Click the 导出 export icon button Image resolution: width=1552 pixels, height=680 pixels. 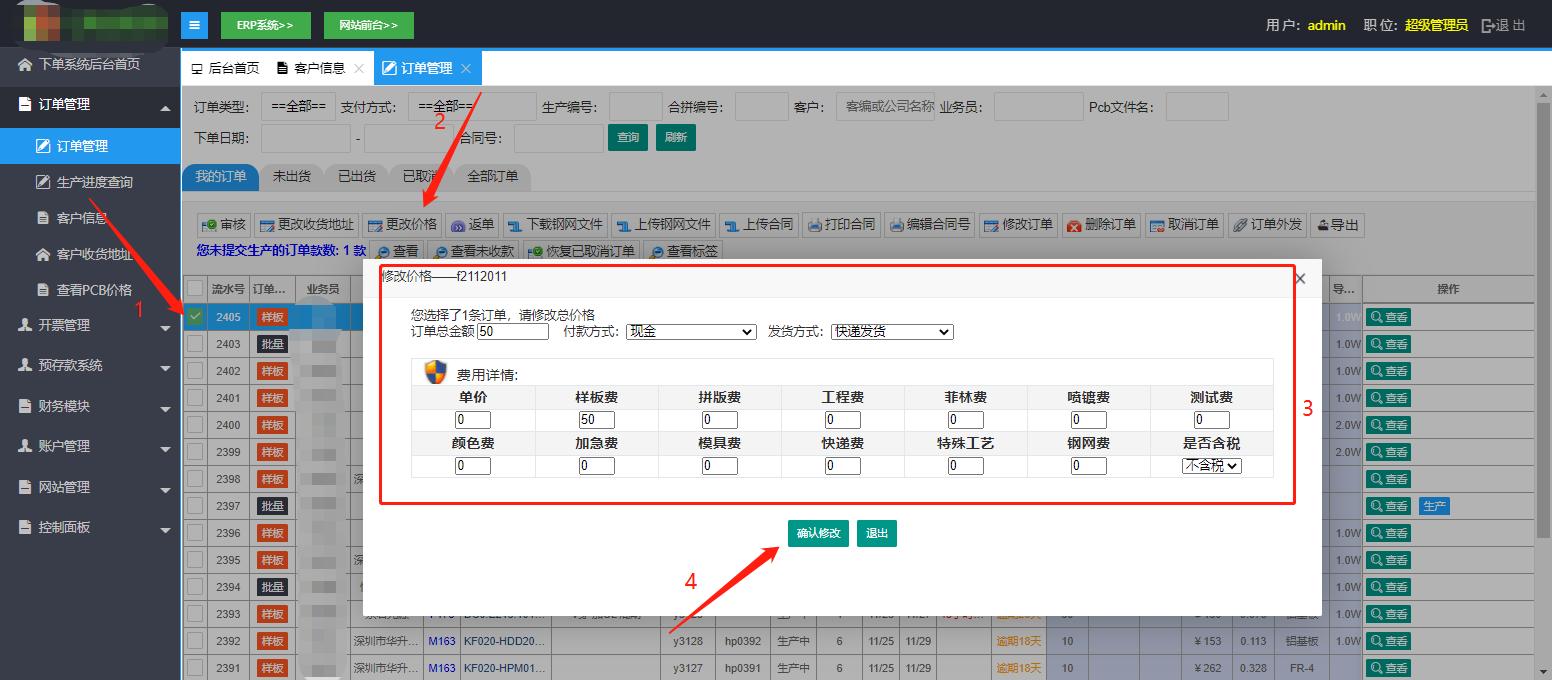click(x=1337, y=225)
